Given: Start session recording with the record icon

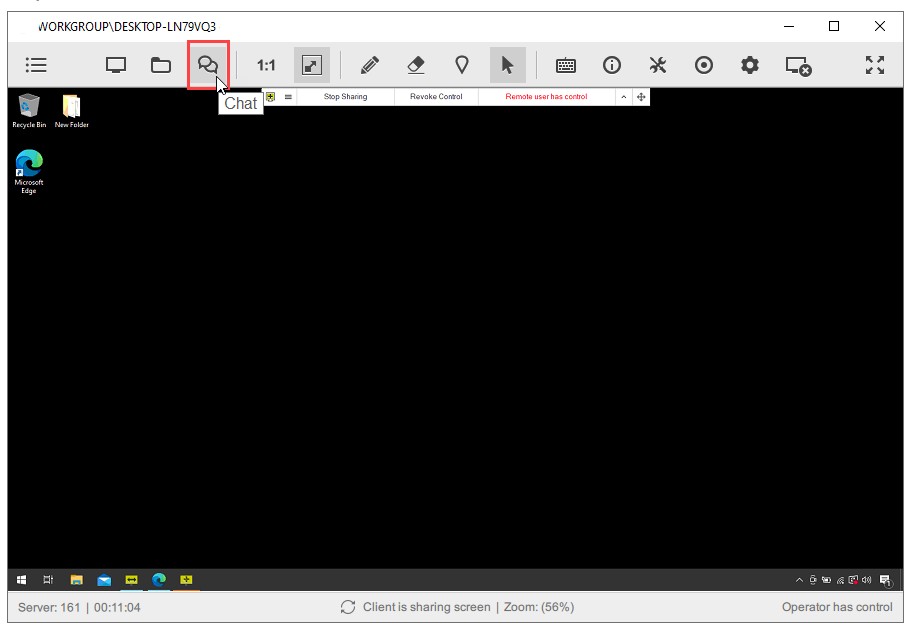Looking at the screenshot, I should tap(703, 65).
